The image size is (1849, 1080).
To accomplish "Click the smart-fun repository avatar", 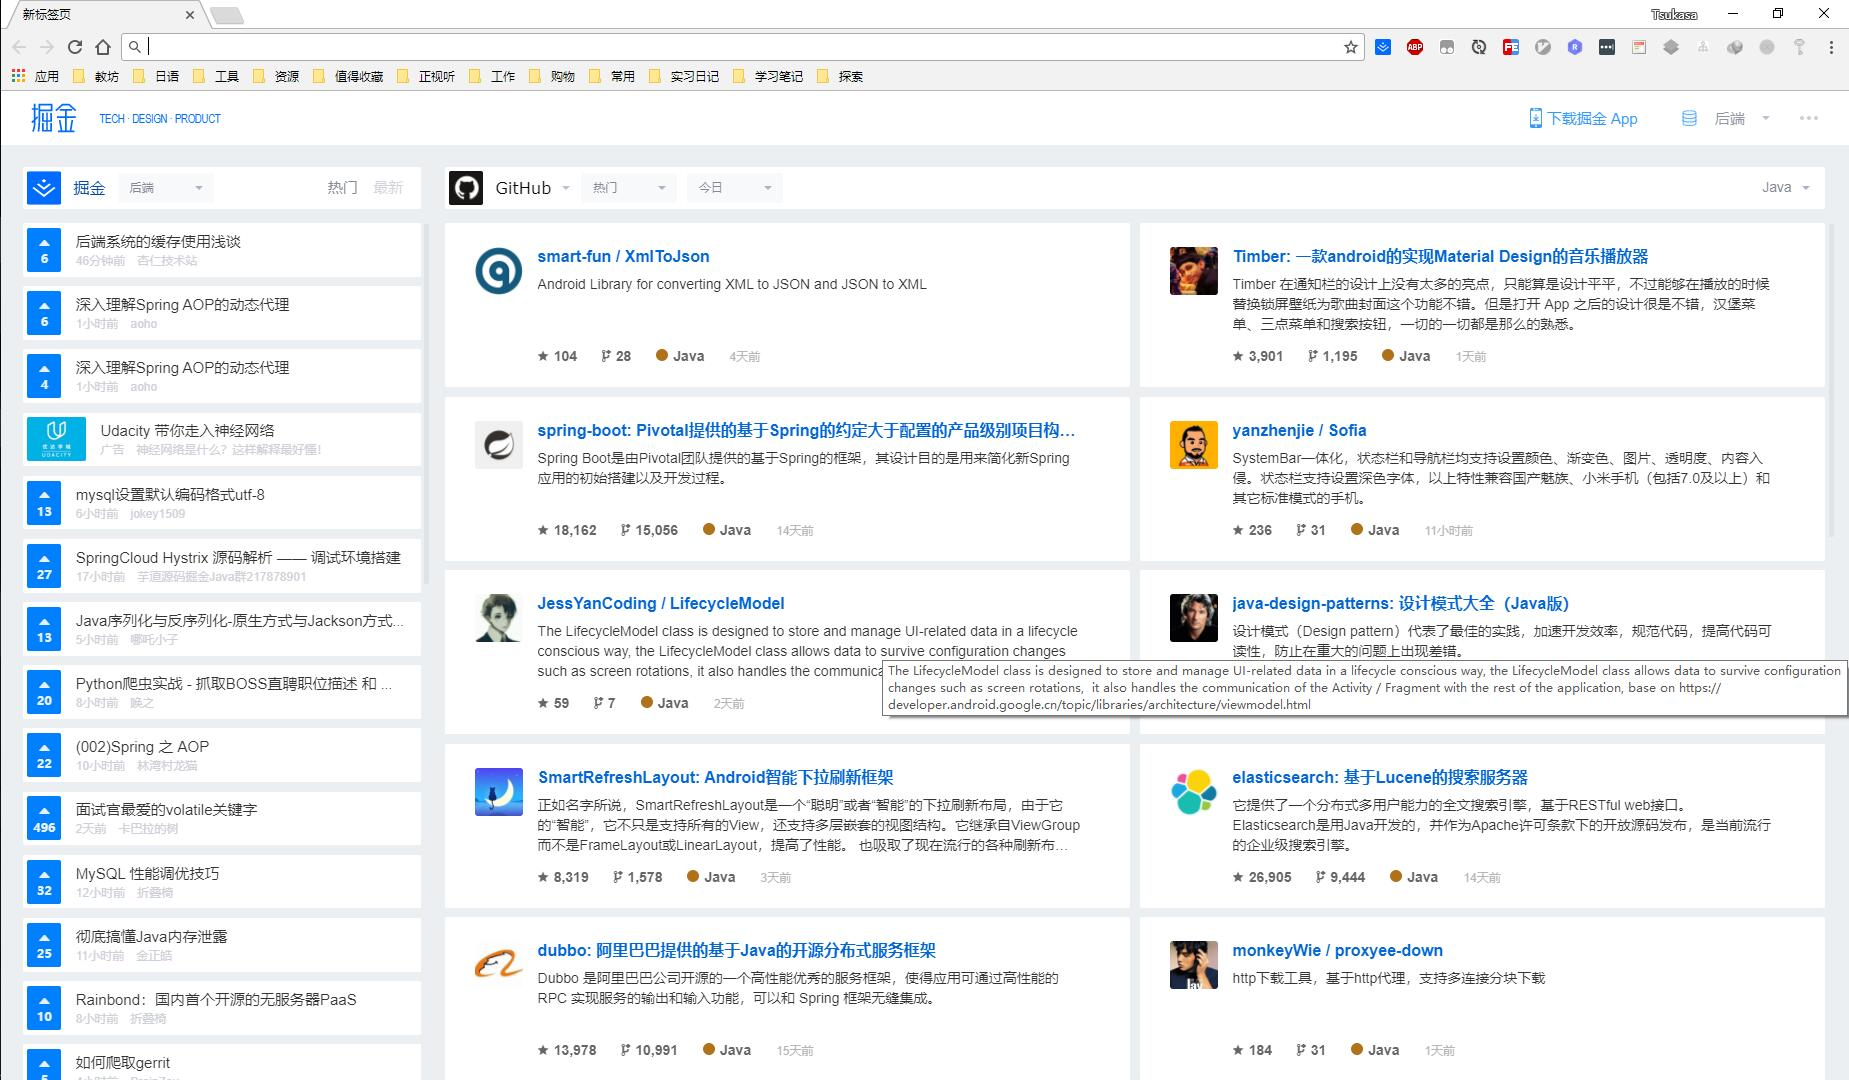I will (499, 271).
